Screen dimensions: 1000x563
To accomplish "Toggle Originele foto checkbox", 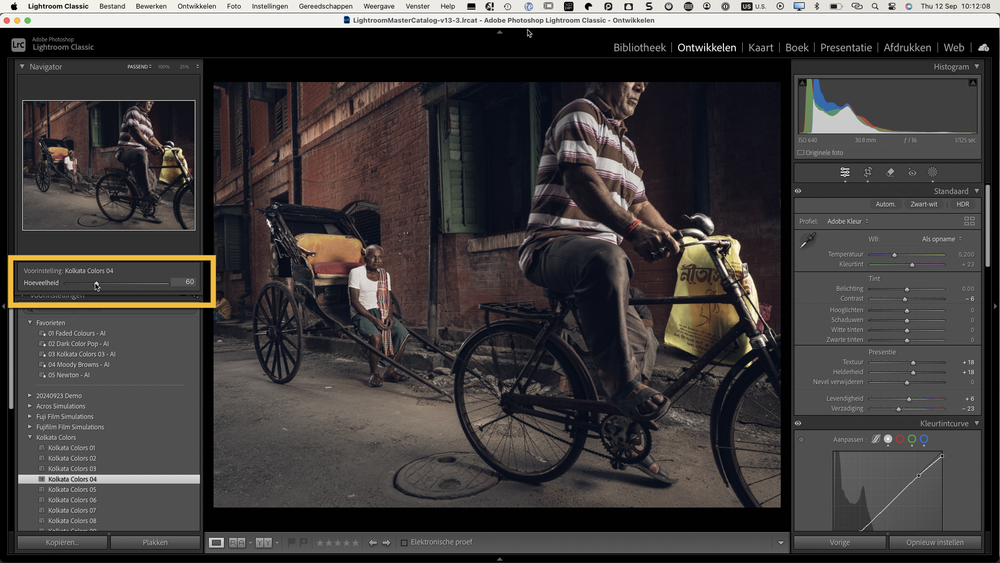I will coord(800,152).
